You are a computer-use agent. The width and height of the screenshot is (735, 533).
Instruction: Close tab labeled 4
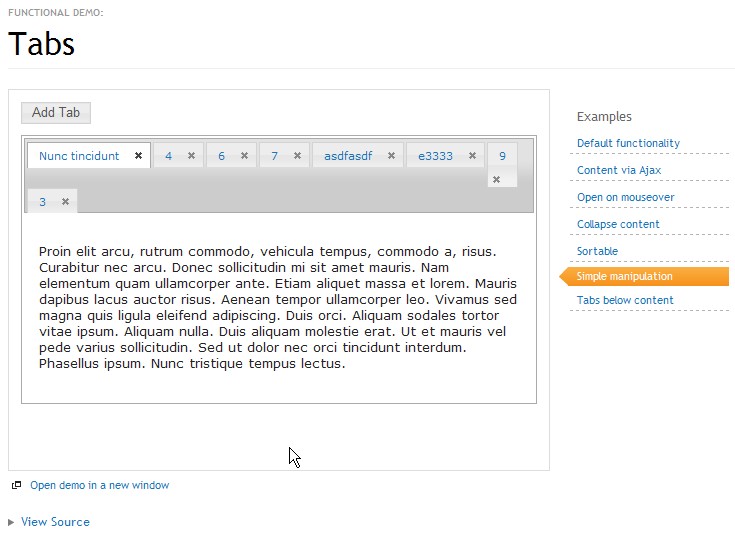click(191, 156)
